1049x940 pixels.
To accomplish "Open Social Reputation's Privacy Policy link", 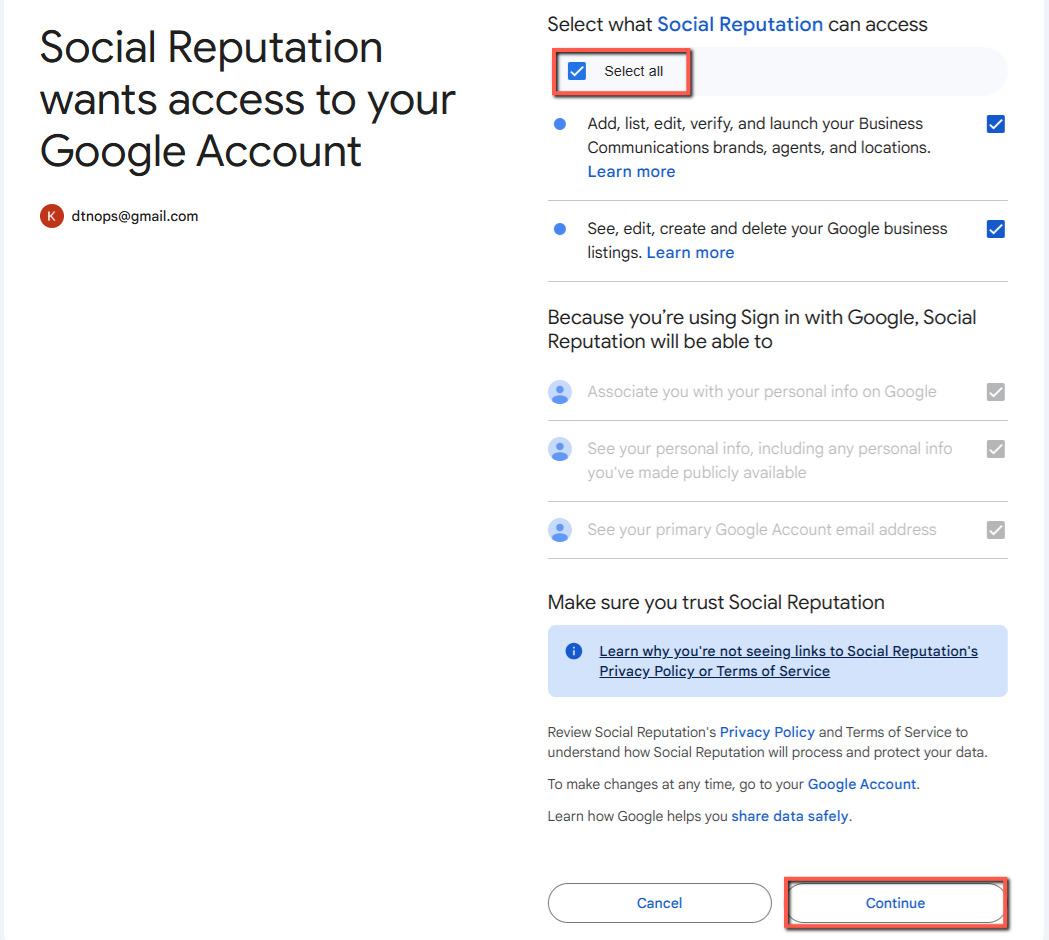I will 767,732.
